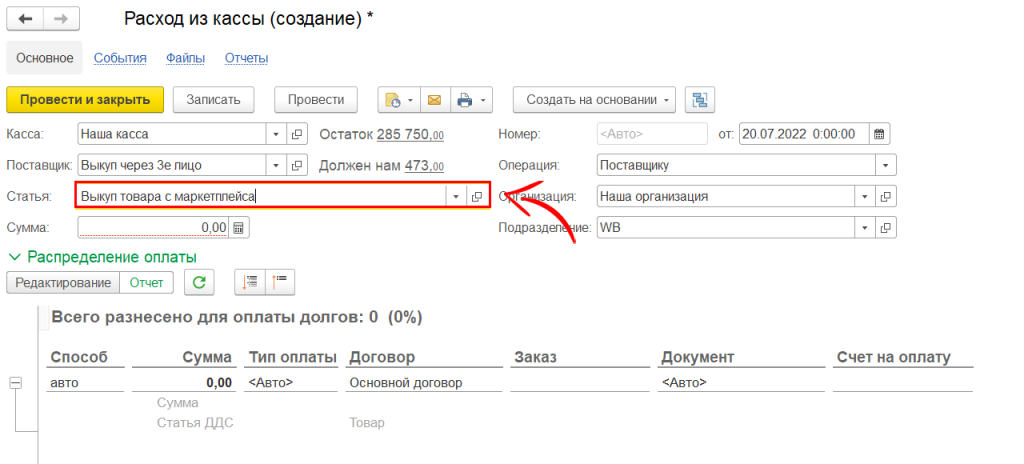Image resolution: width=1024 pixels, height=464 pixels.
Task: Collapse the tree row with minus box
Action: pos(15,383)
